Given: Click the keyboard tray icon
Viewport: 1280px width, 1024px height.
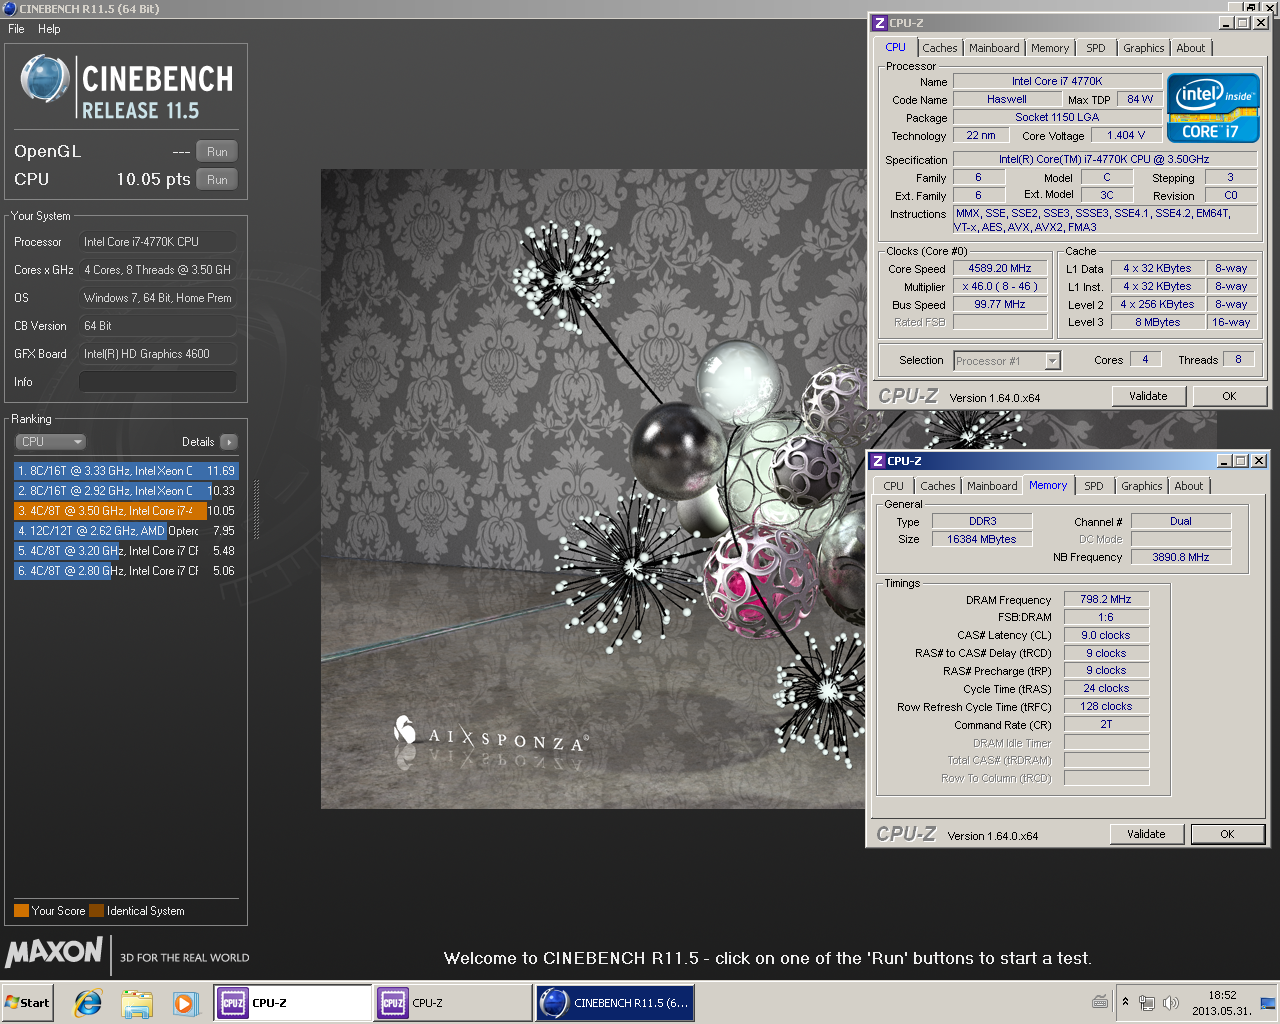Looking at the screenshot, I should pos(1100,1002).
